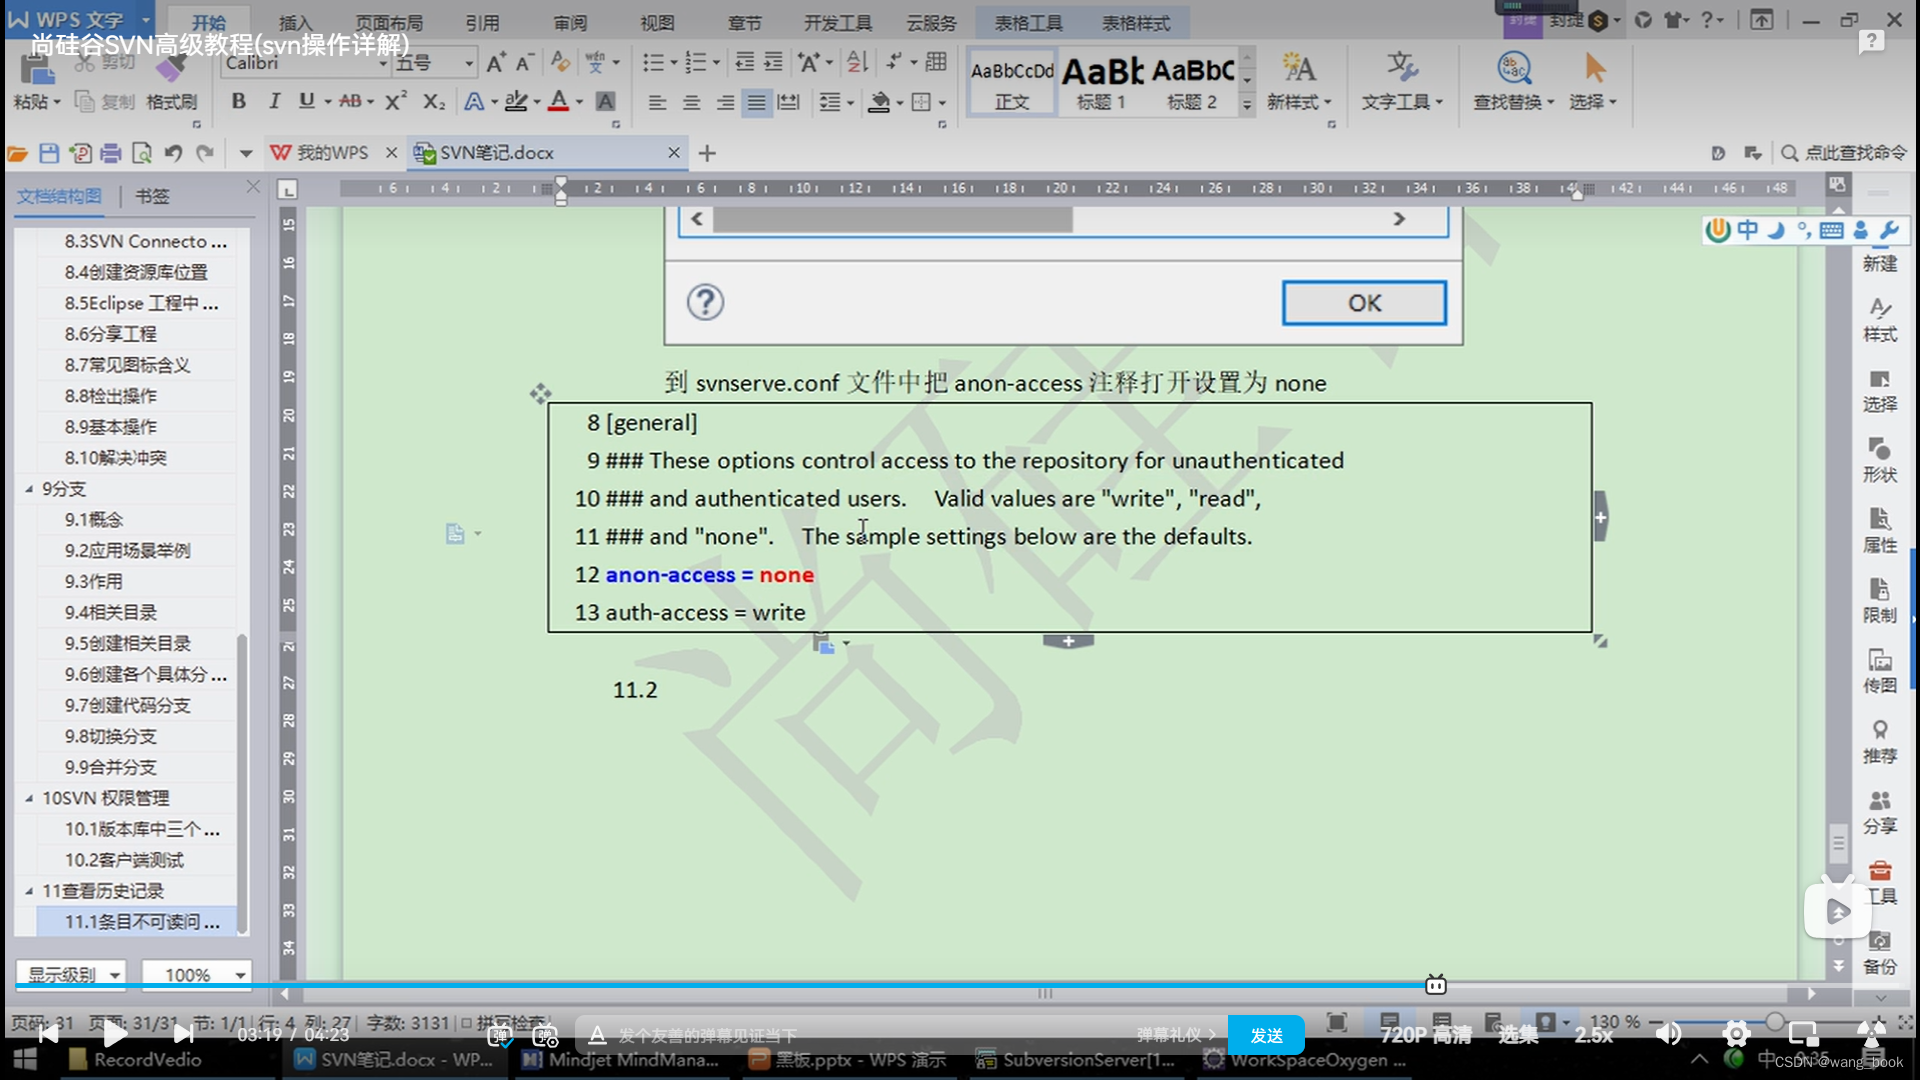Viewport: 1920px width, 1080px height.
Task: Apply subscript formatting
Action: [x=433, y=101]
